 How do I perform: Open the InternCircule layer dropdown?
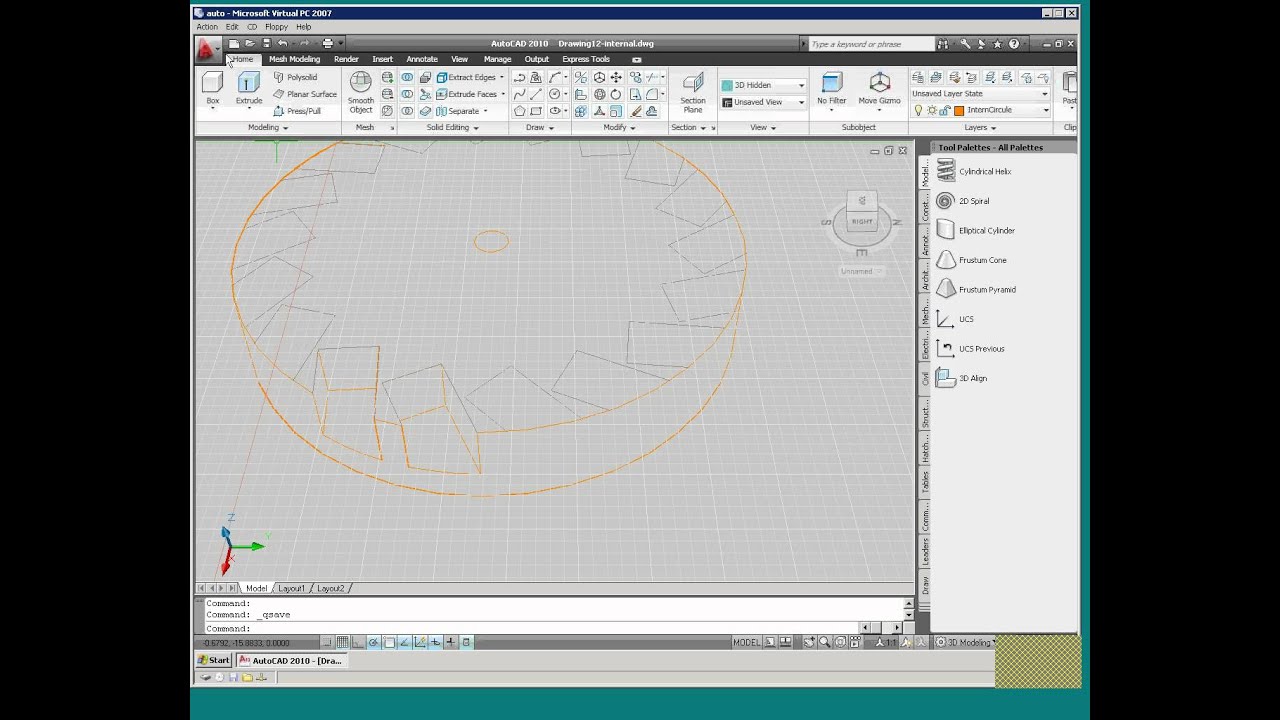(1046, 110)
